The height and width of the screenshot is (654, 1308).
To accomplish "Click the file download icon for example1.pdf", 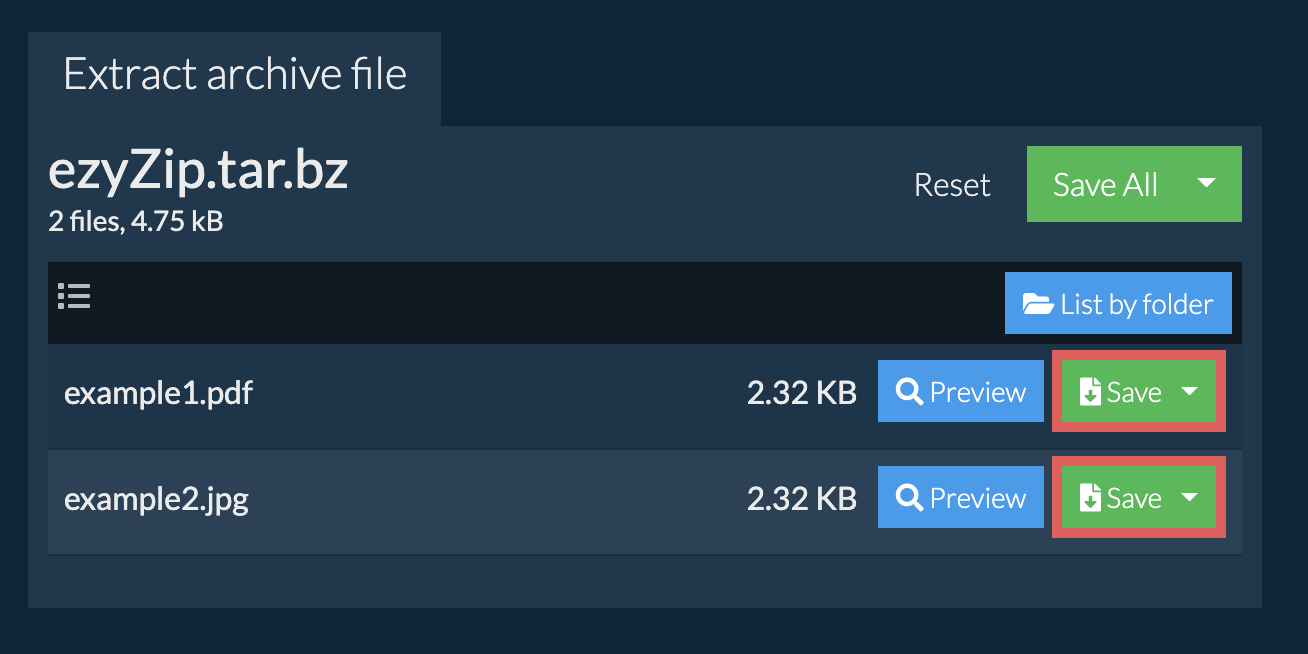I will pyautogui.click(x=1090, y=393).
